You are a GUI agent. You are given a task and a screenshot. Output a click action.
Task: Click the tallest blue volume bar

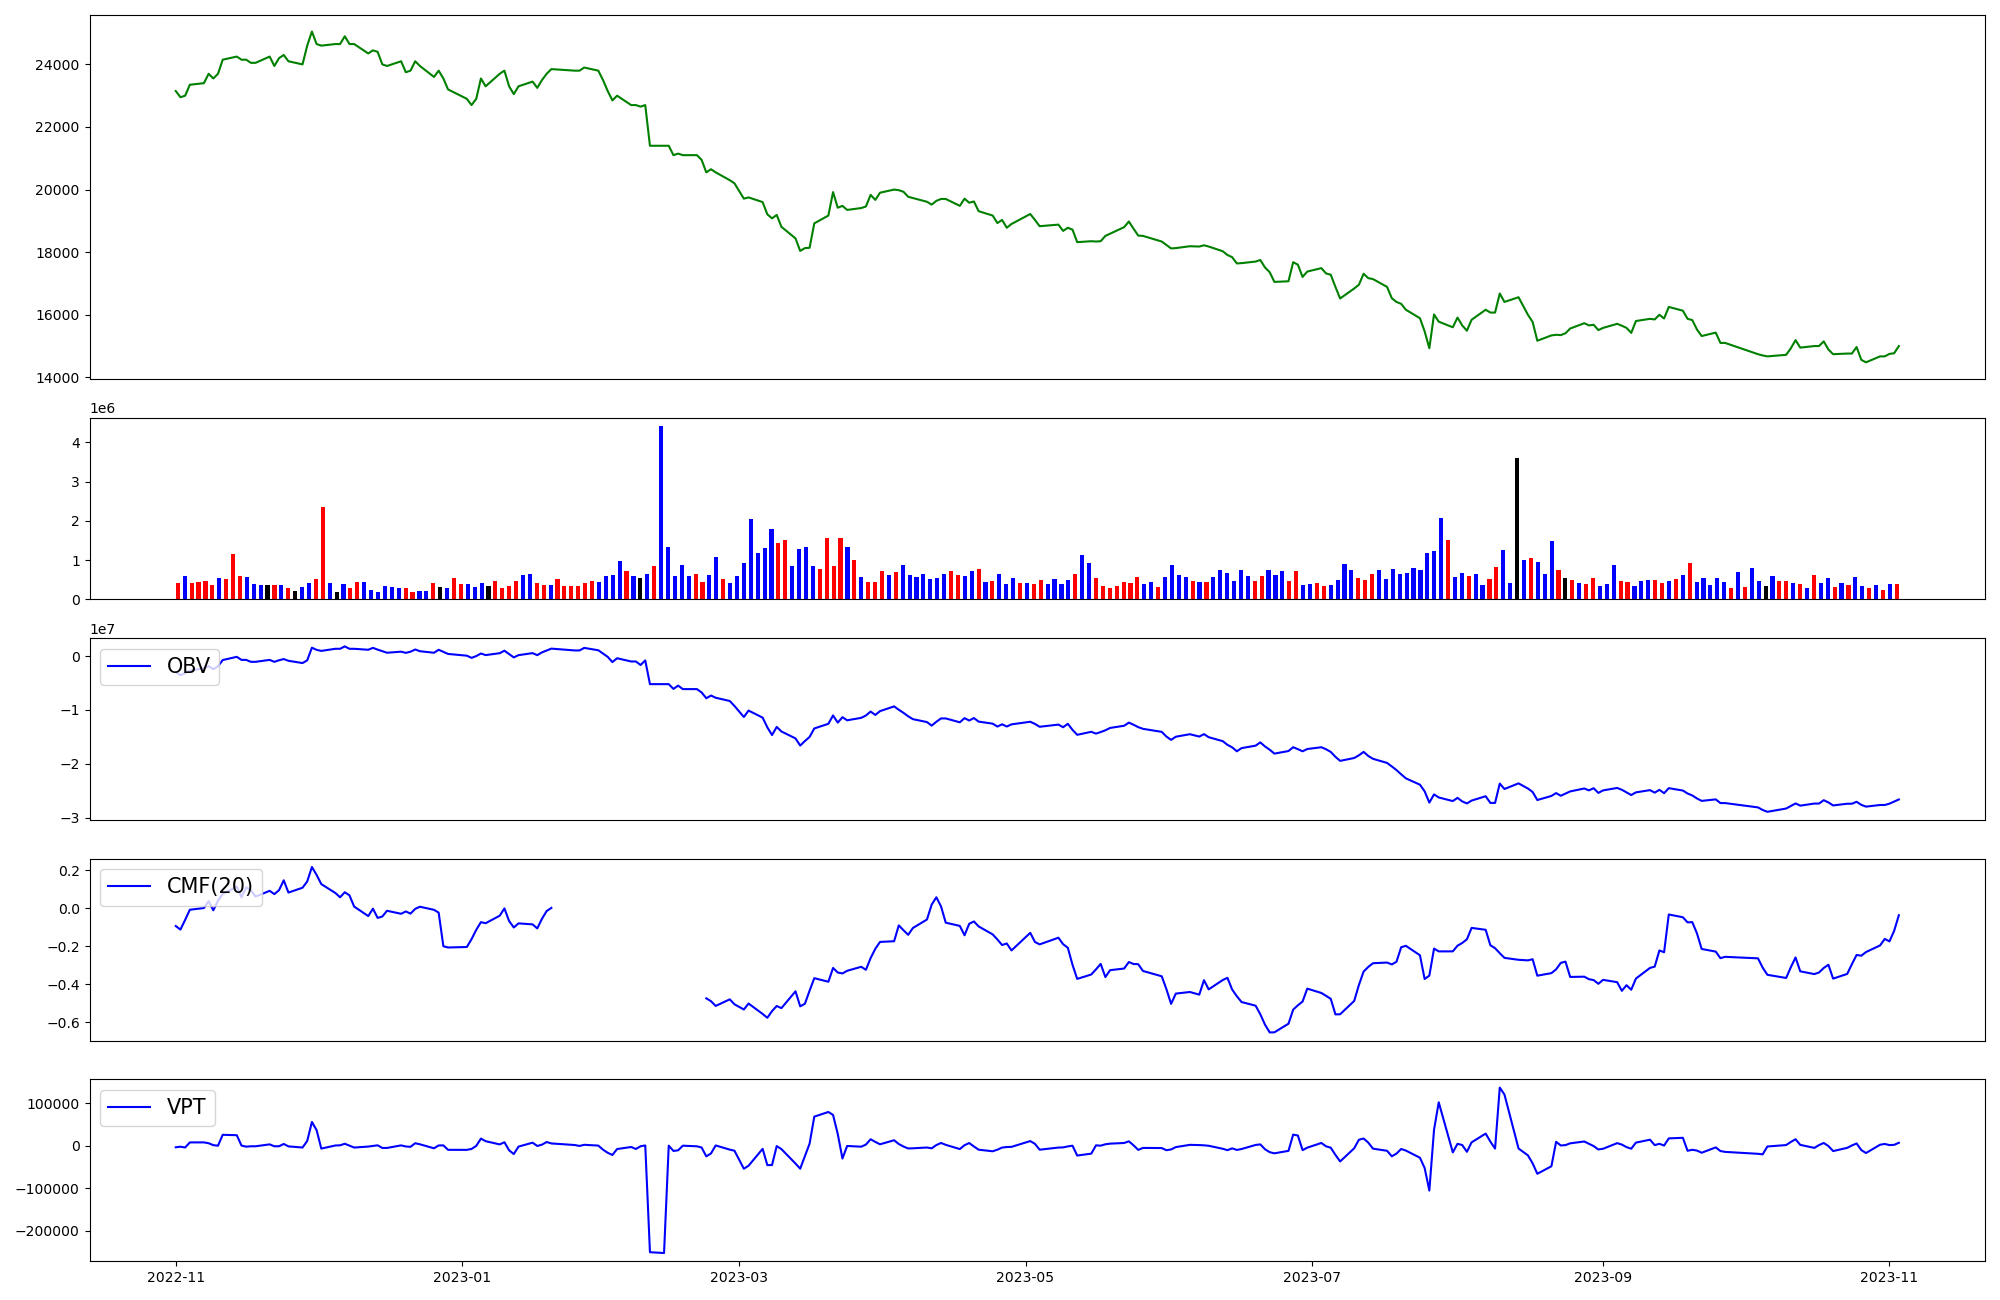pos(661,512)
